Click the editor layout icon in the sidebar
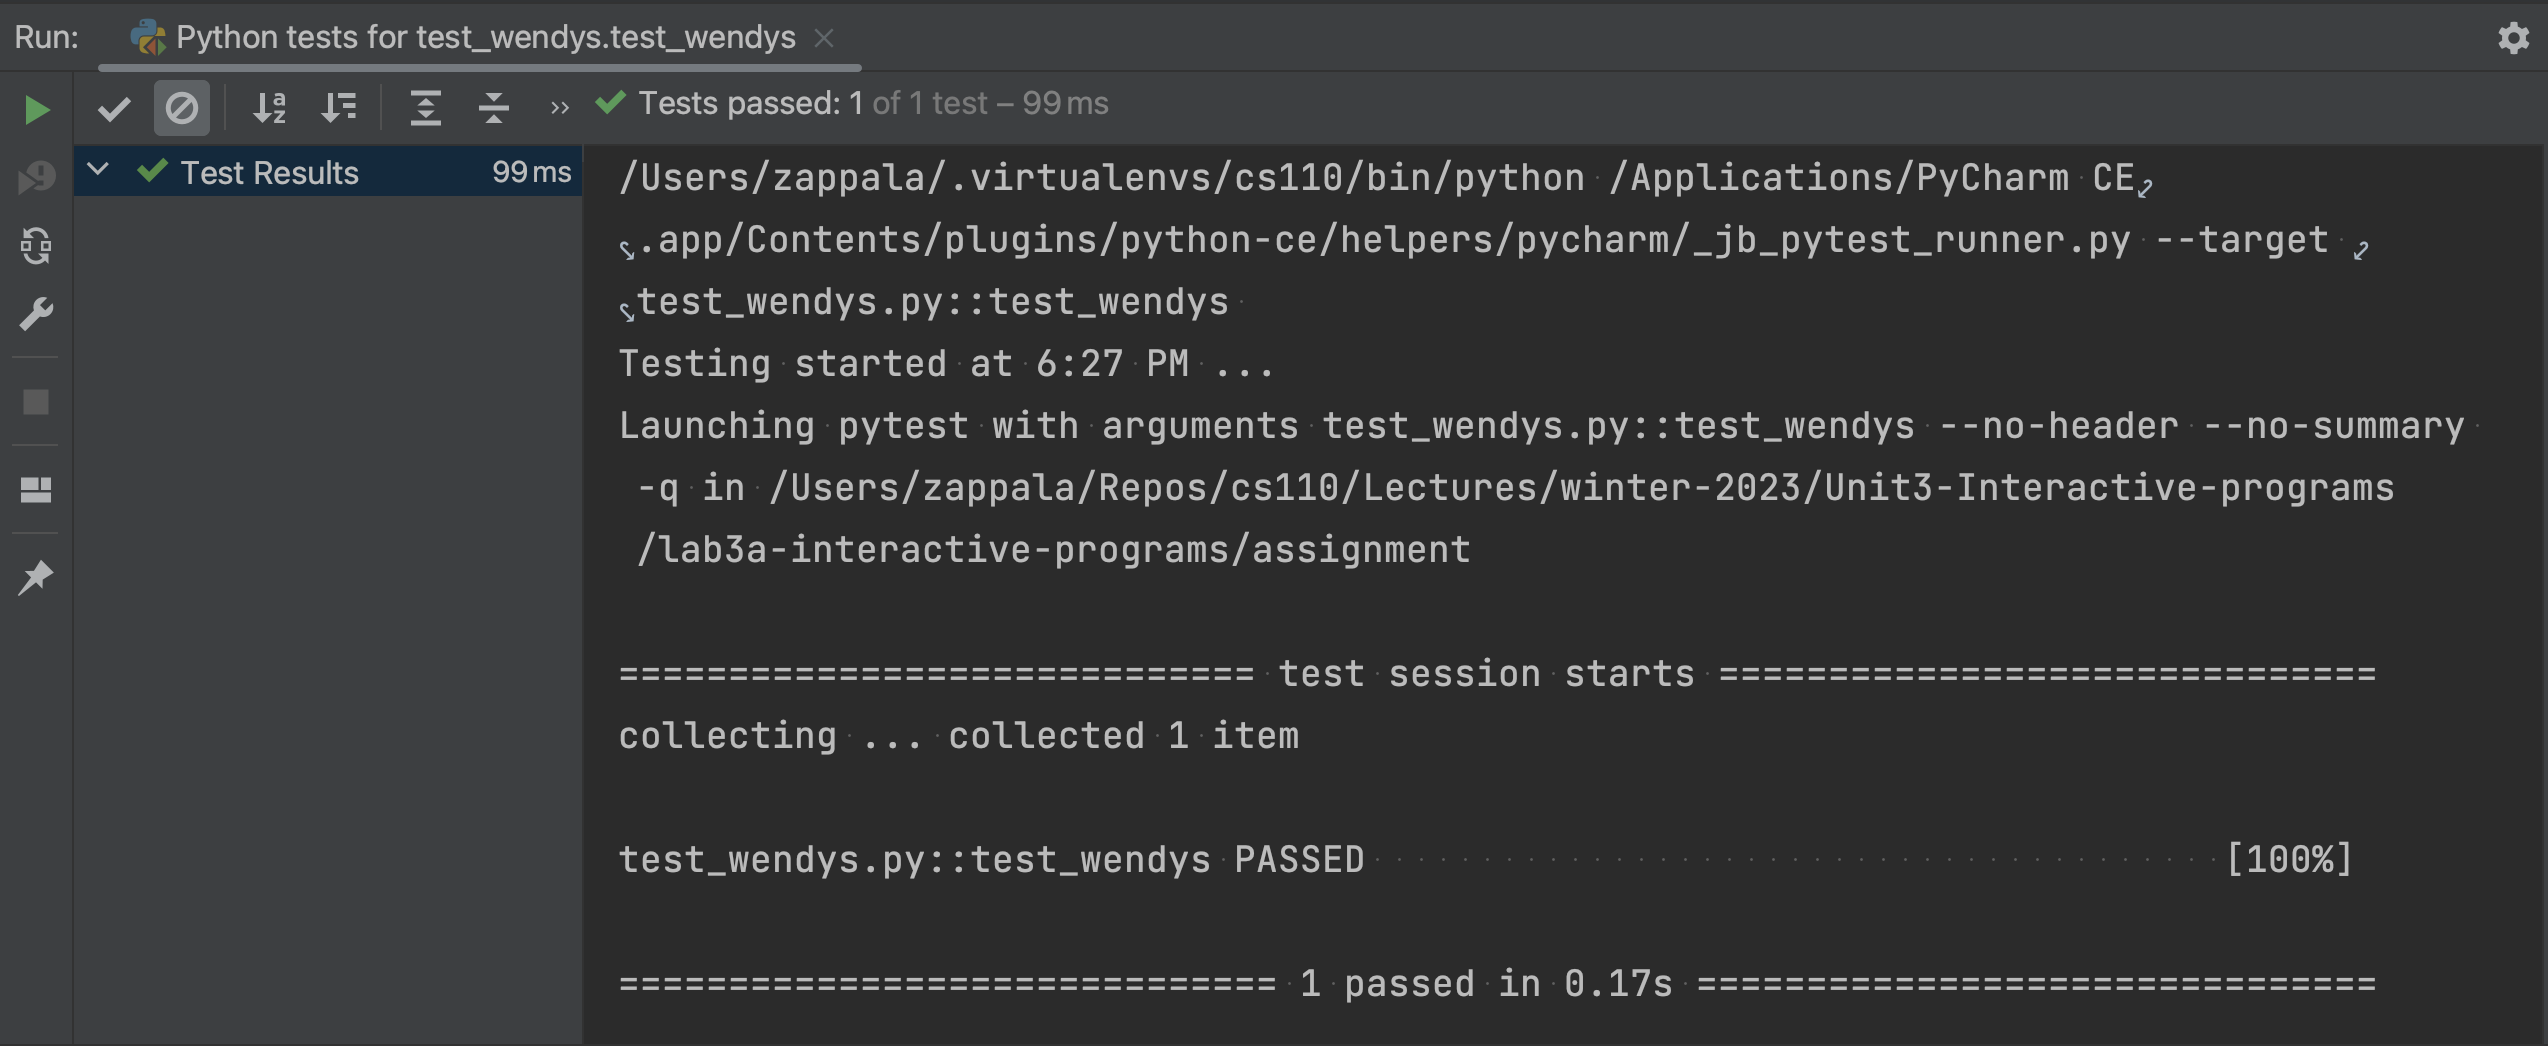This screenshot has height=1046, width=2548. pos(36,489)
